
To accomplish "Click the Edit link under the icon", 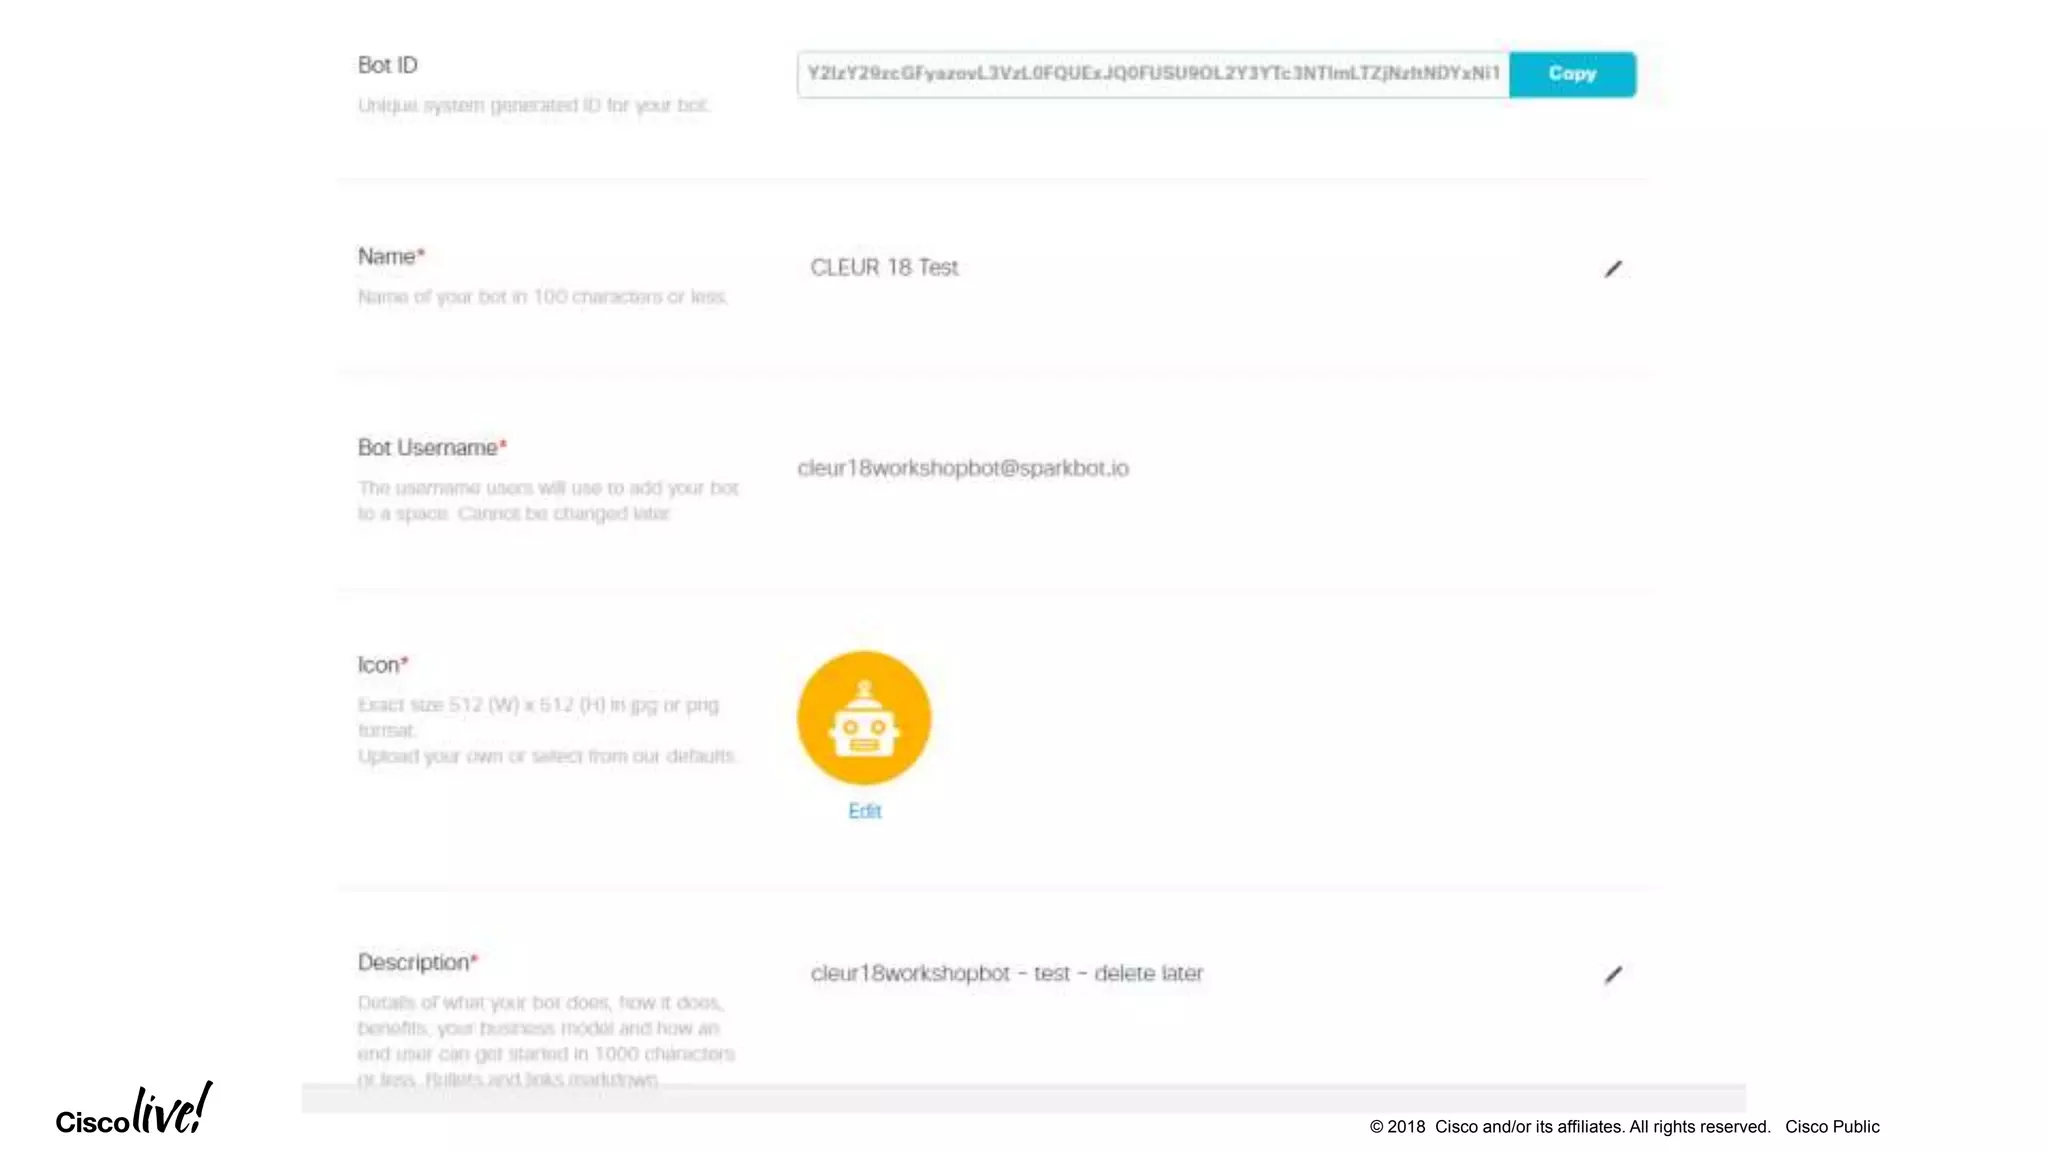I will (864, 811).
